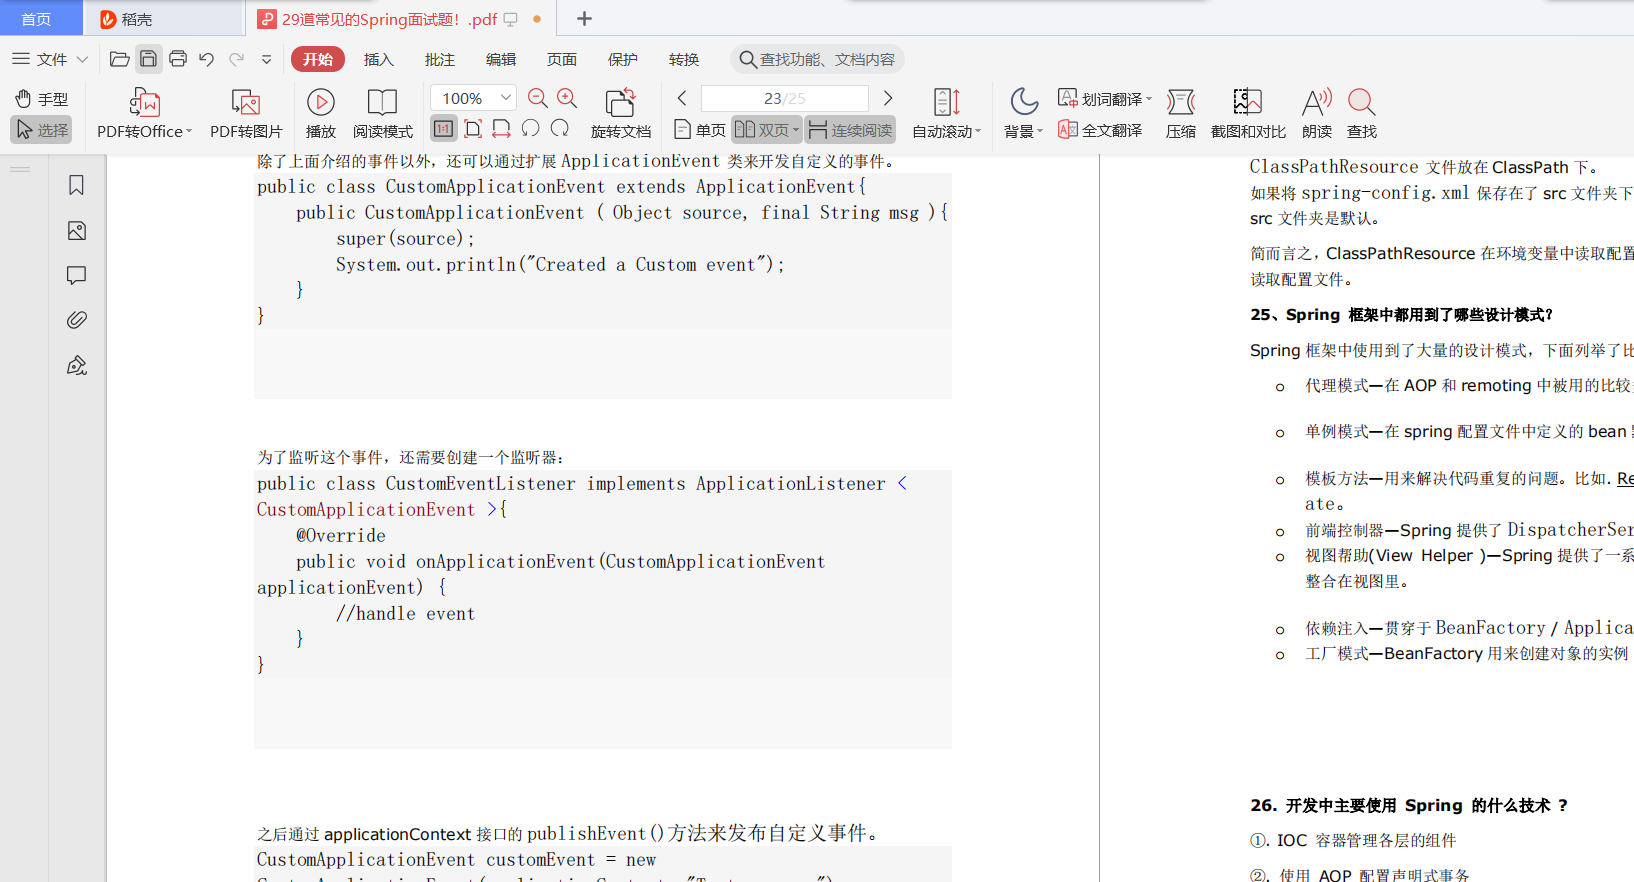Save the document with the floppy icon
The image size is (1634, 882).
pos(148,59)
